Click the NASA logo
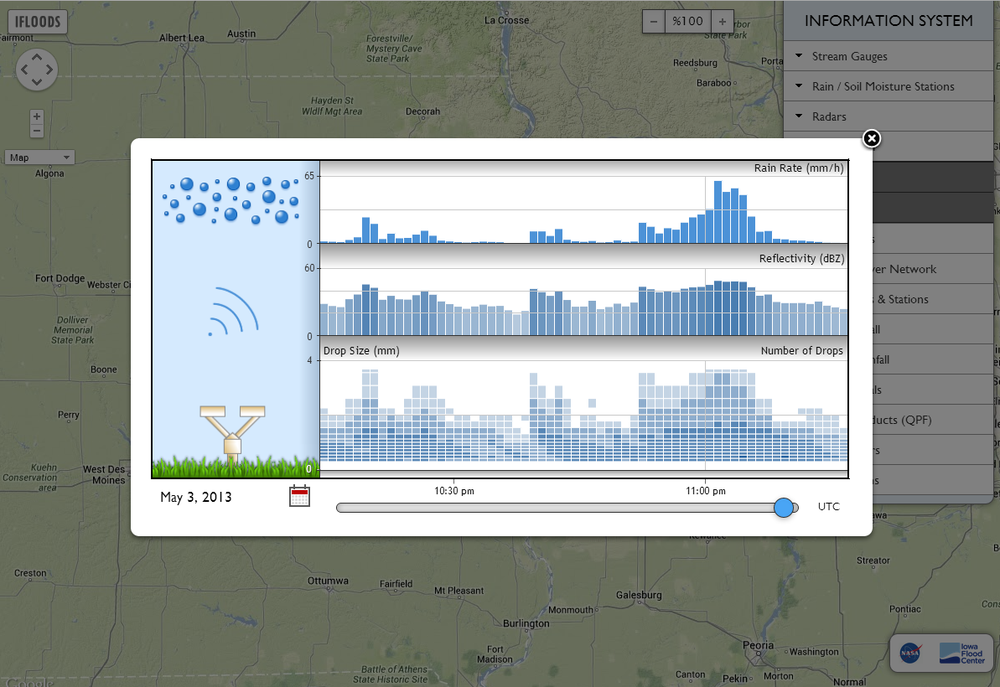1000x687 pixels. pyautogui.click(x=910, y=653)
